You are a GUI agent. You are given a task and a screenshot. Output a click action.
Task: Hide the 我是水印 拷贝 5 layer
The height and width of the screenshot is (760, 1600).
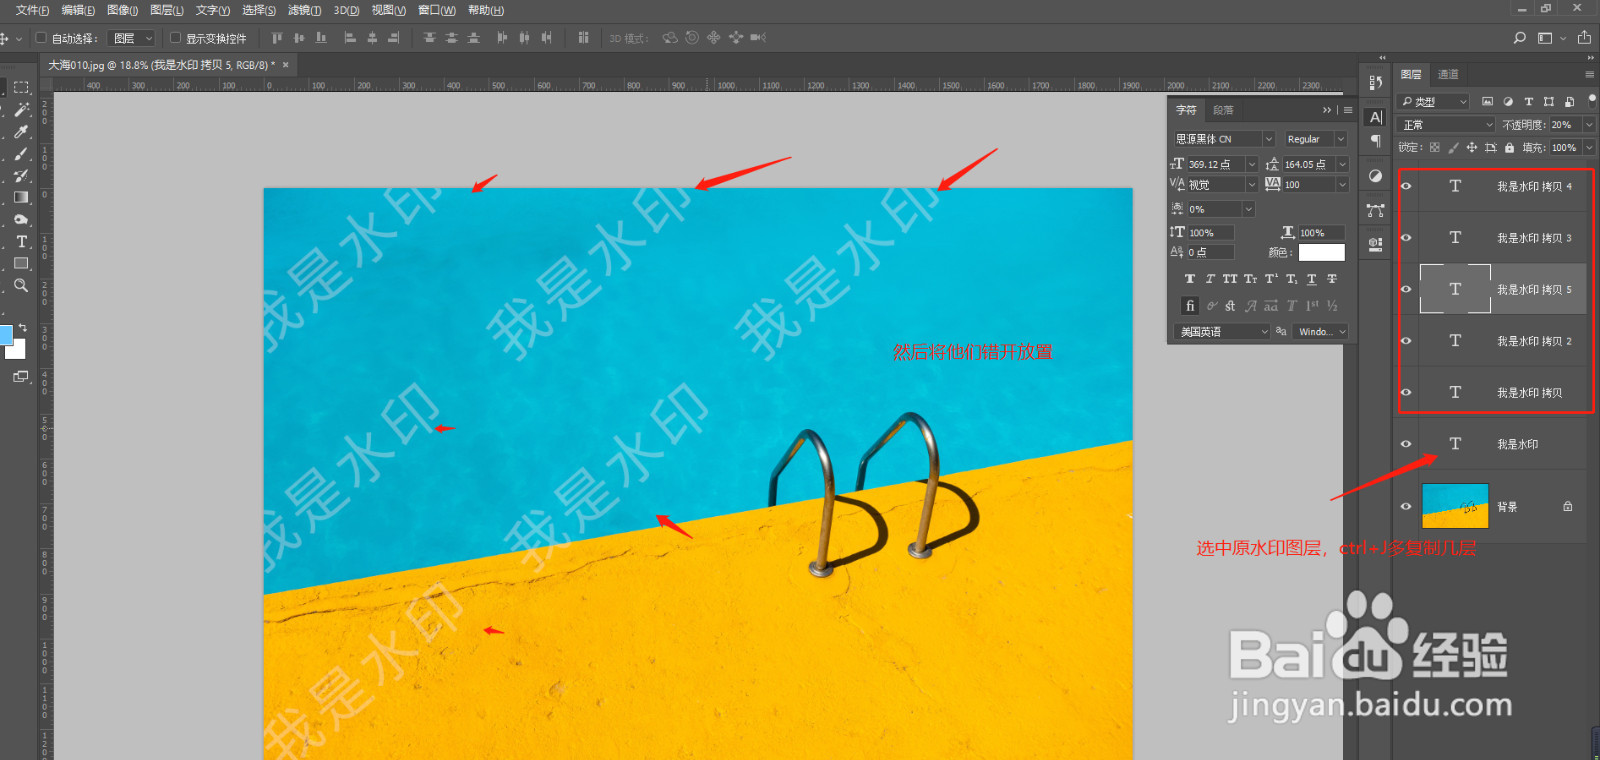(x=1406, y=290)
